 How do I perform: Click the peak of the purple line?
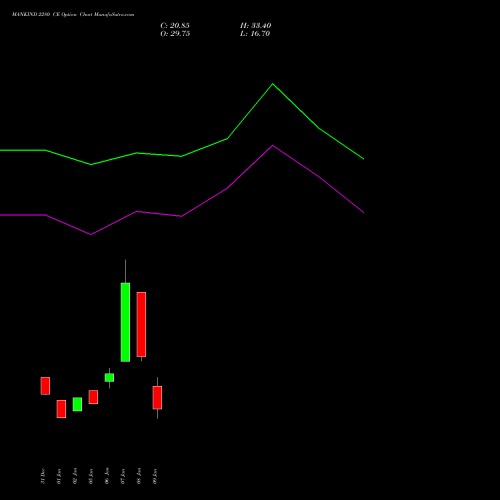tap(273, 145)
